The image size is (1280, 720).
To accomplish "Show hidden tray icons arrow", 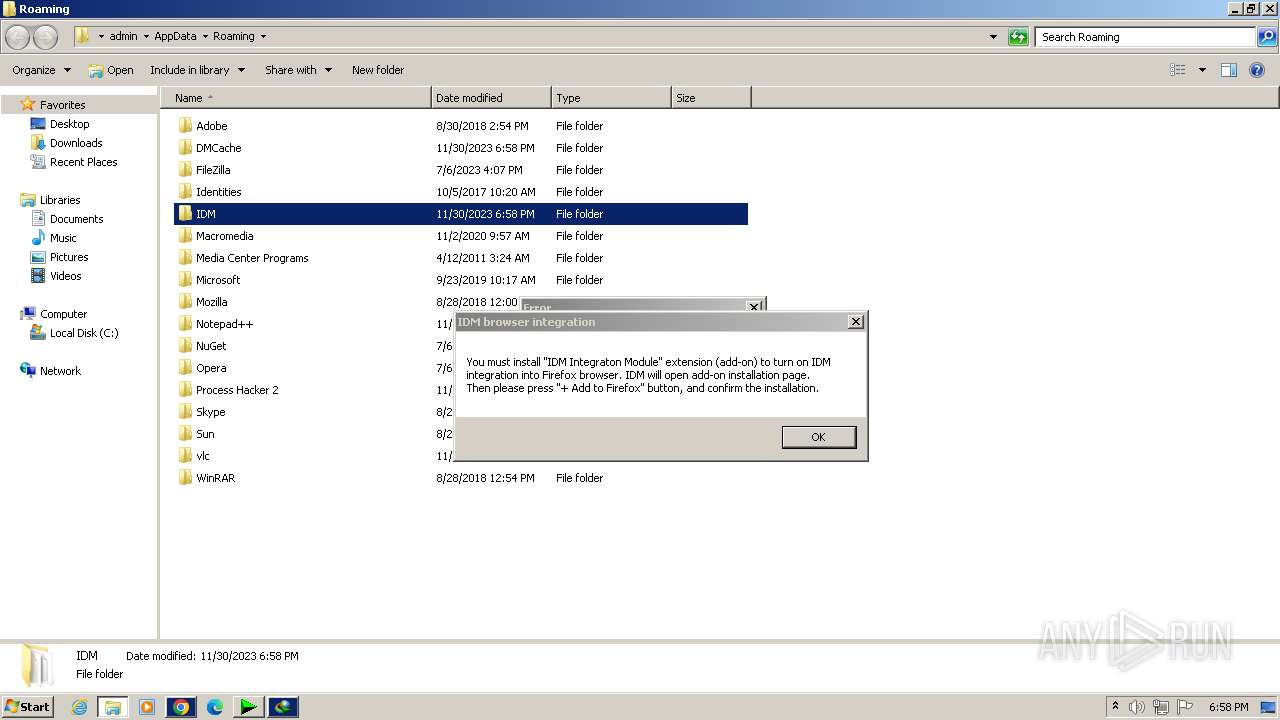I will click(x=1115, y=707).
